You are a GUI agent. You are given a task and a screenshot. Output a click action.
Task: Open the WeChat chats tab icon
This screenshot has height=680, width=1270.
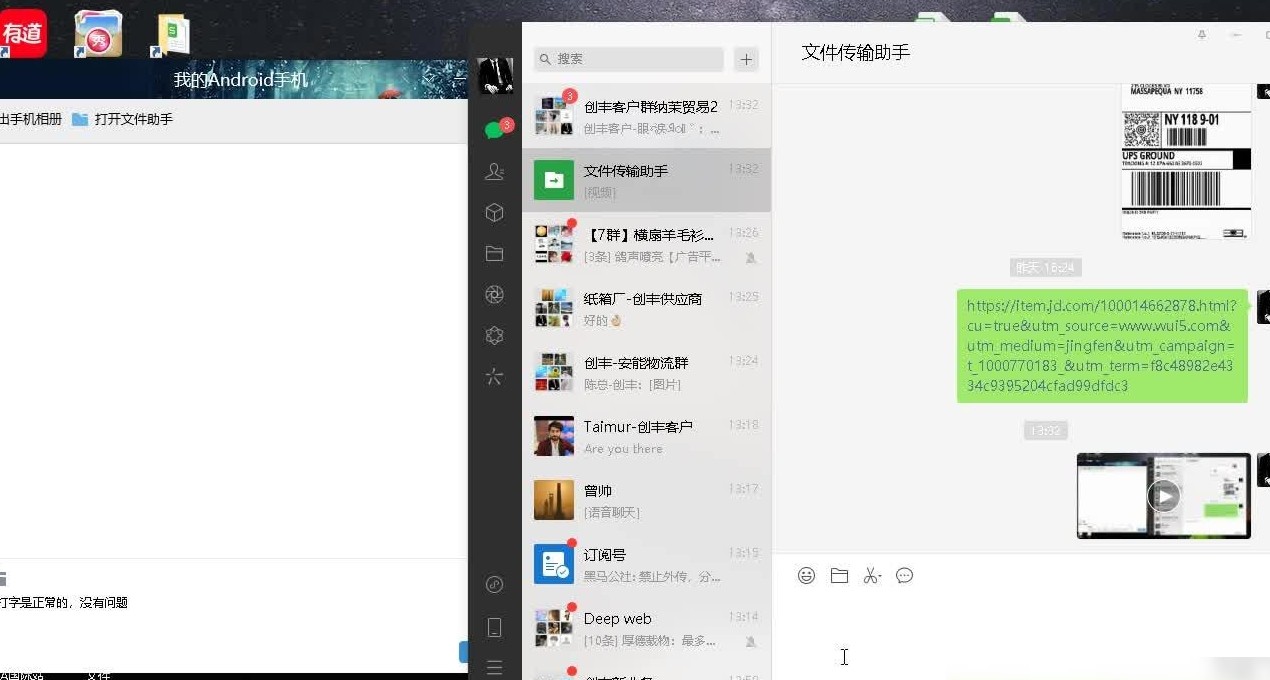click(x=495, y=130)
